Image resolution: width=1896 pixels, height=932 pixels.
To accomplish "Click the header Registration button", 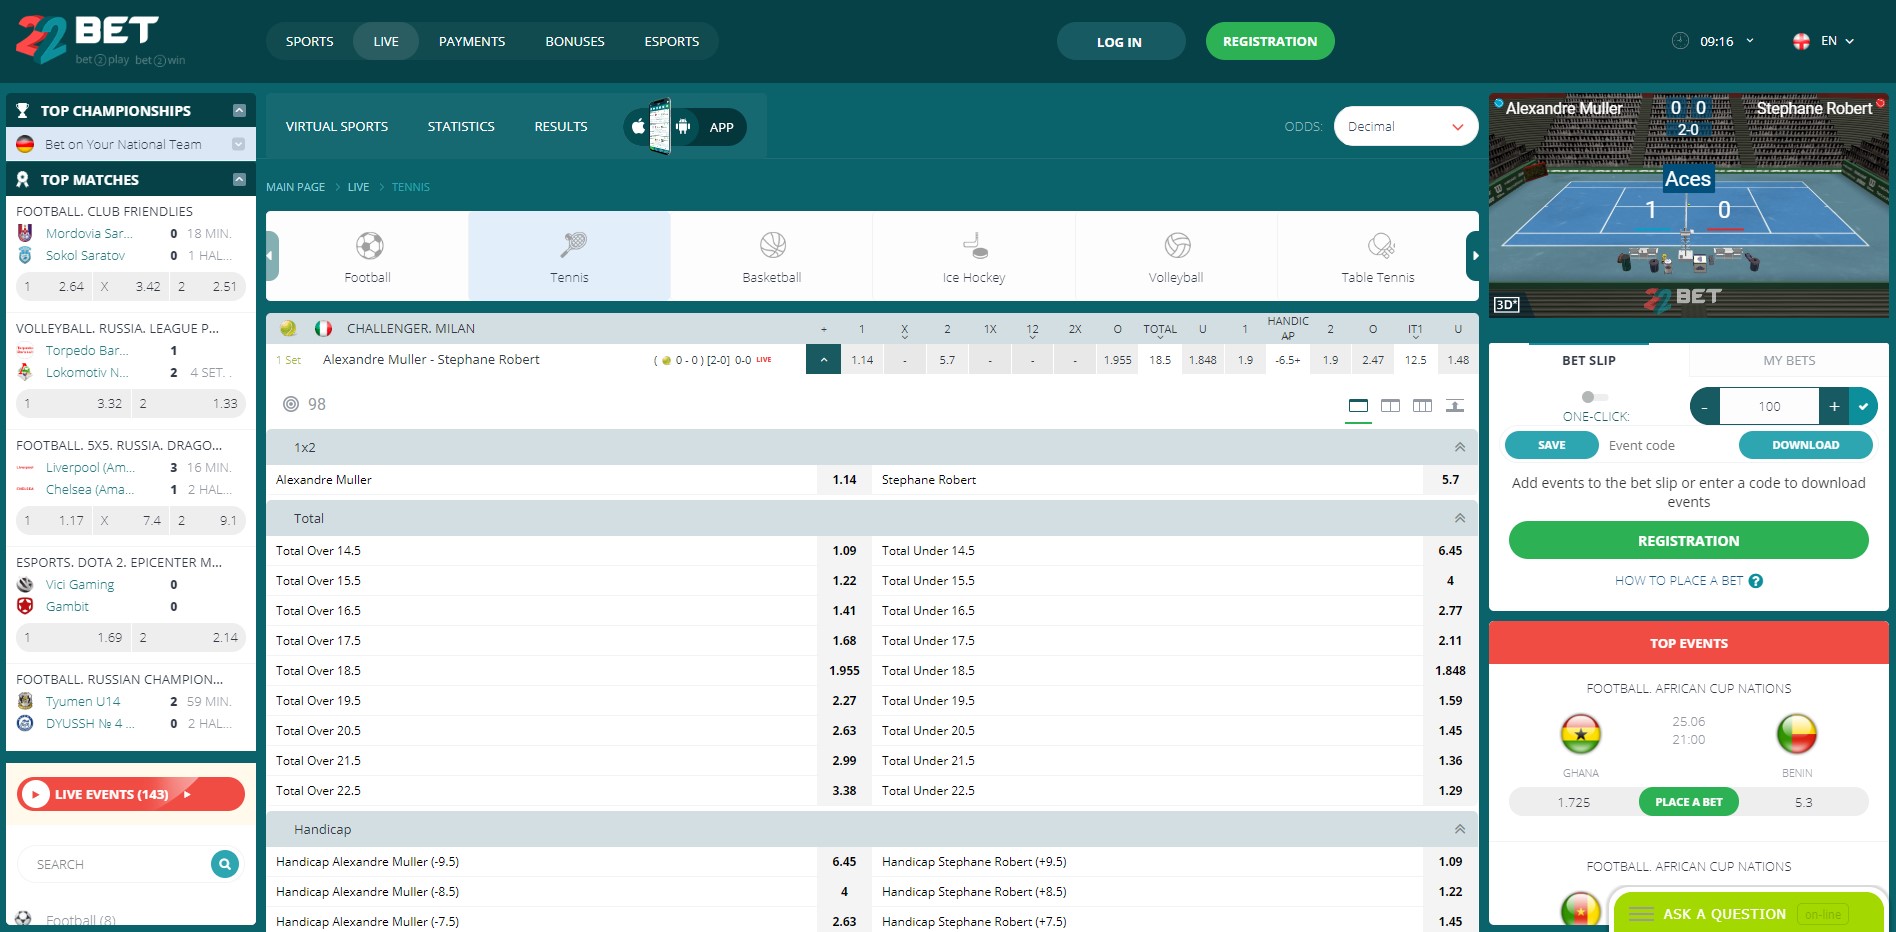I will pyautogui.click(x=1270, y=41).
